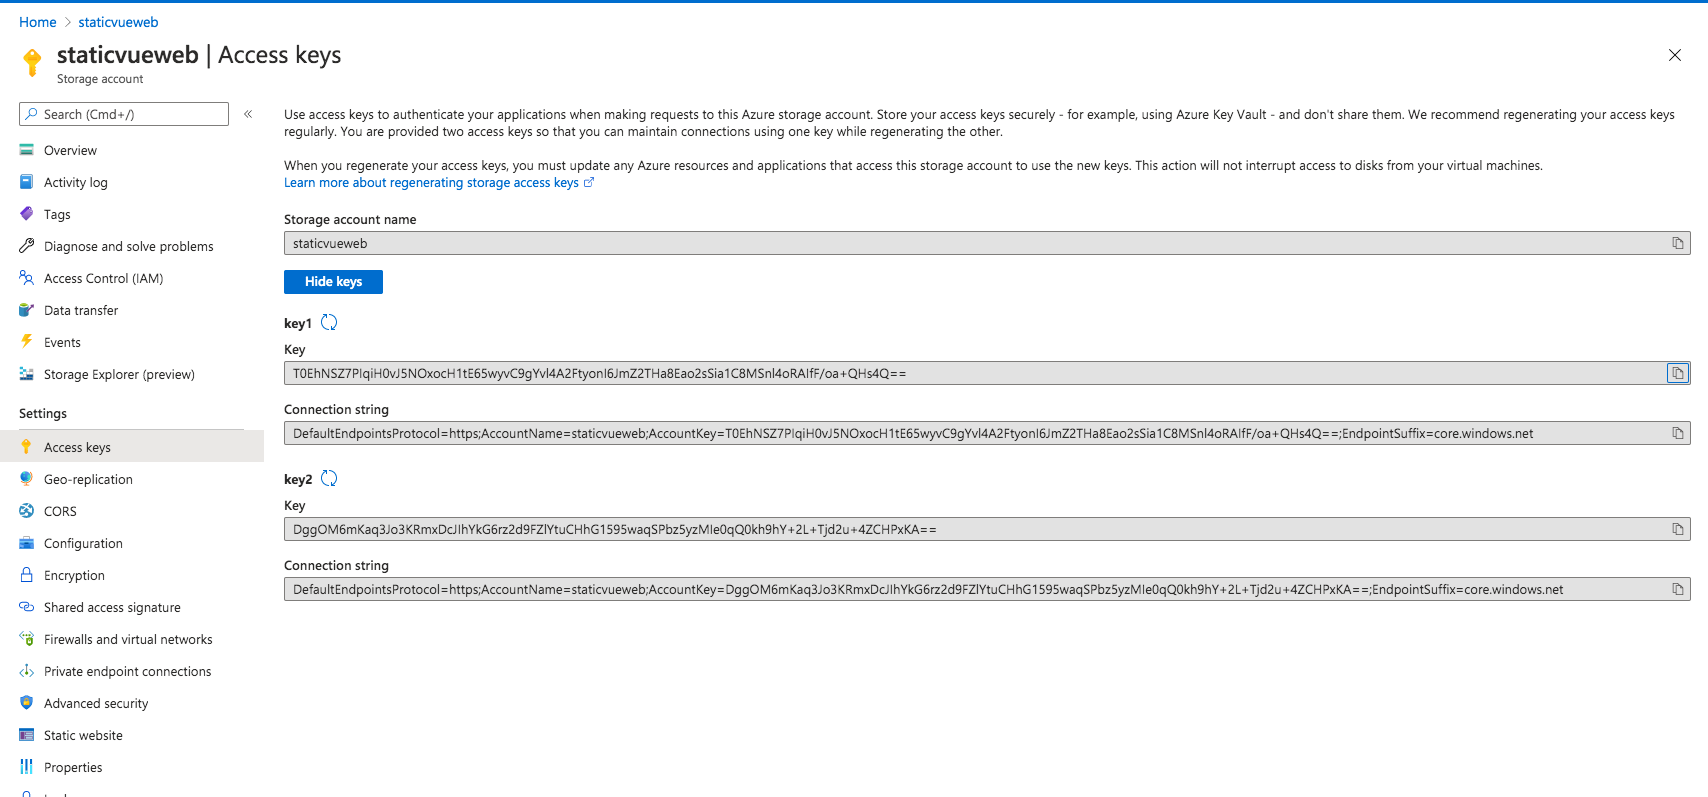Viewport: 1708px width, 797px height.
Task: Click the Tags icon
Action: click(27, 214)
